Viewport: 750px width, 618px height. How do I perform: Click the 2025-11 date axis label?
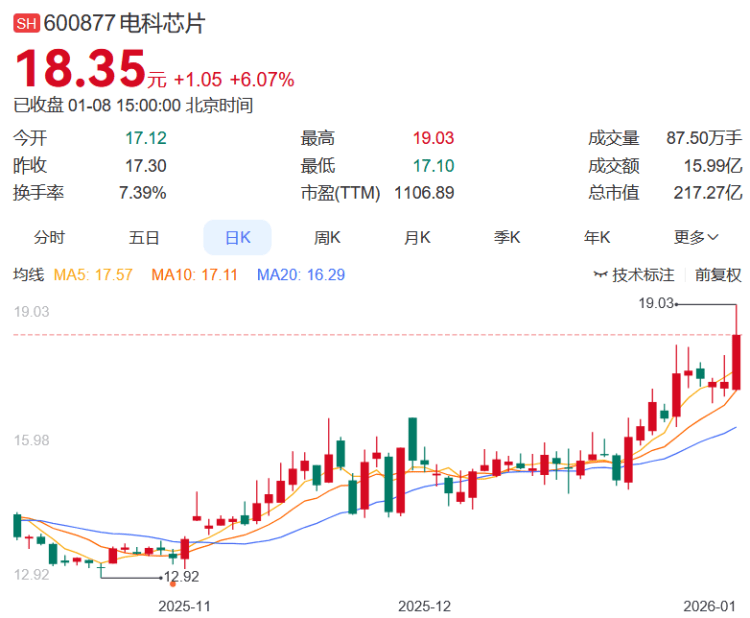pyautogui.click(x=184, y=606)
